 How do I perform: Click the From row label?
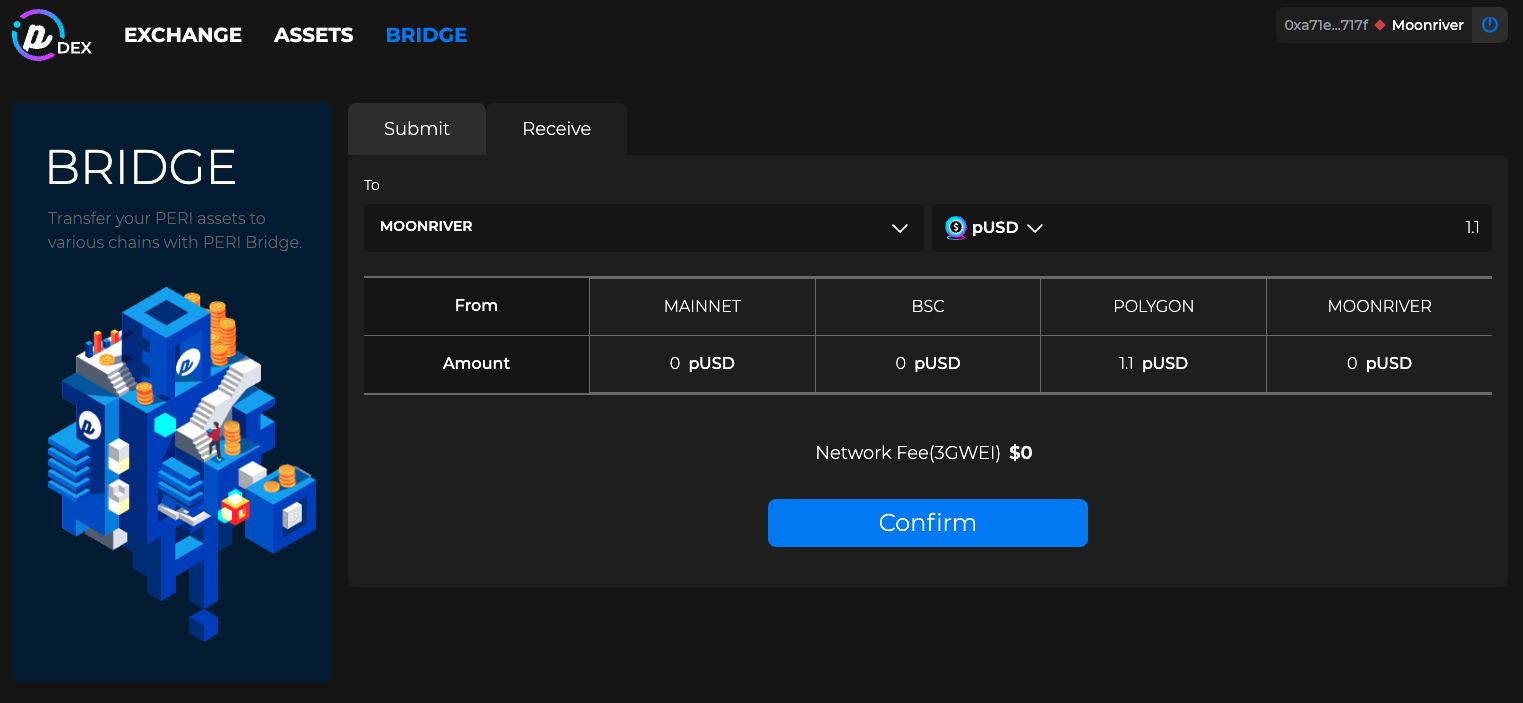[476, 306]
